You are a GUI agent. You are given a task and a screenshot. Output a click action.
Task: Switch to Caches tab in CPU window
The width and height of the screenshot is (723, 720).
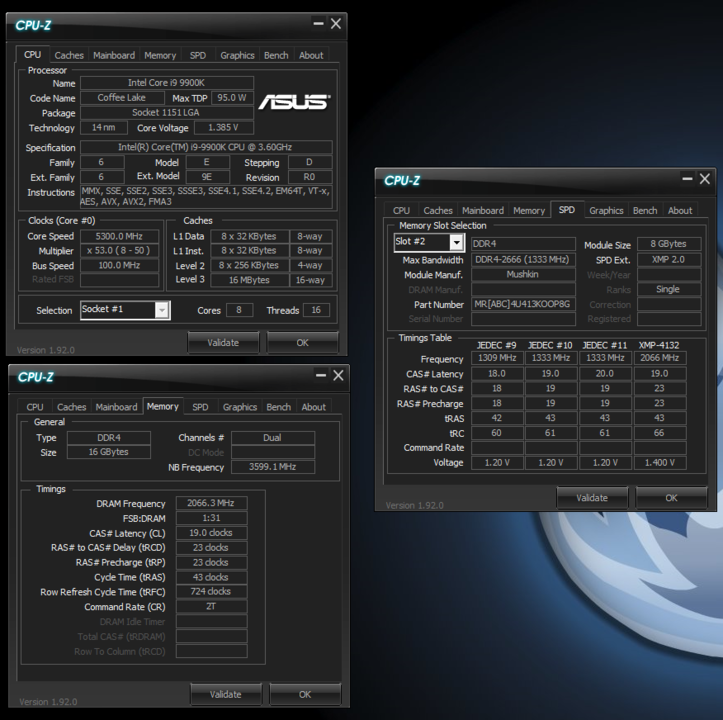tap(69, 56)
